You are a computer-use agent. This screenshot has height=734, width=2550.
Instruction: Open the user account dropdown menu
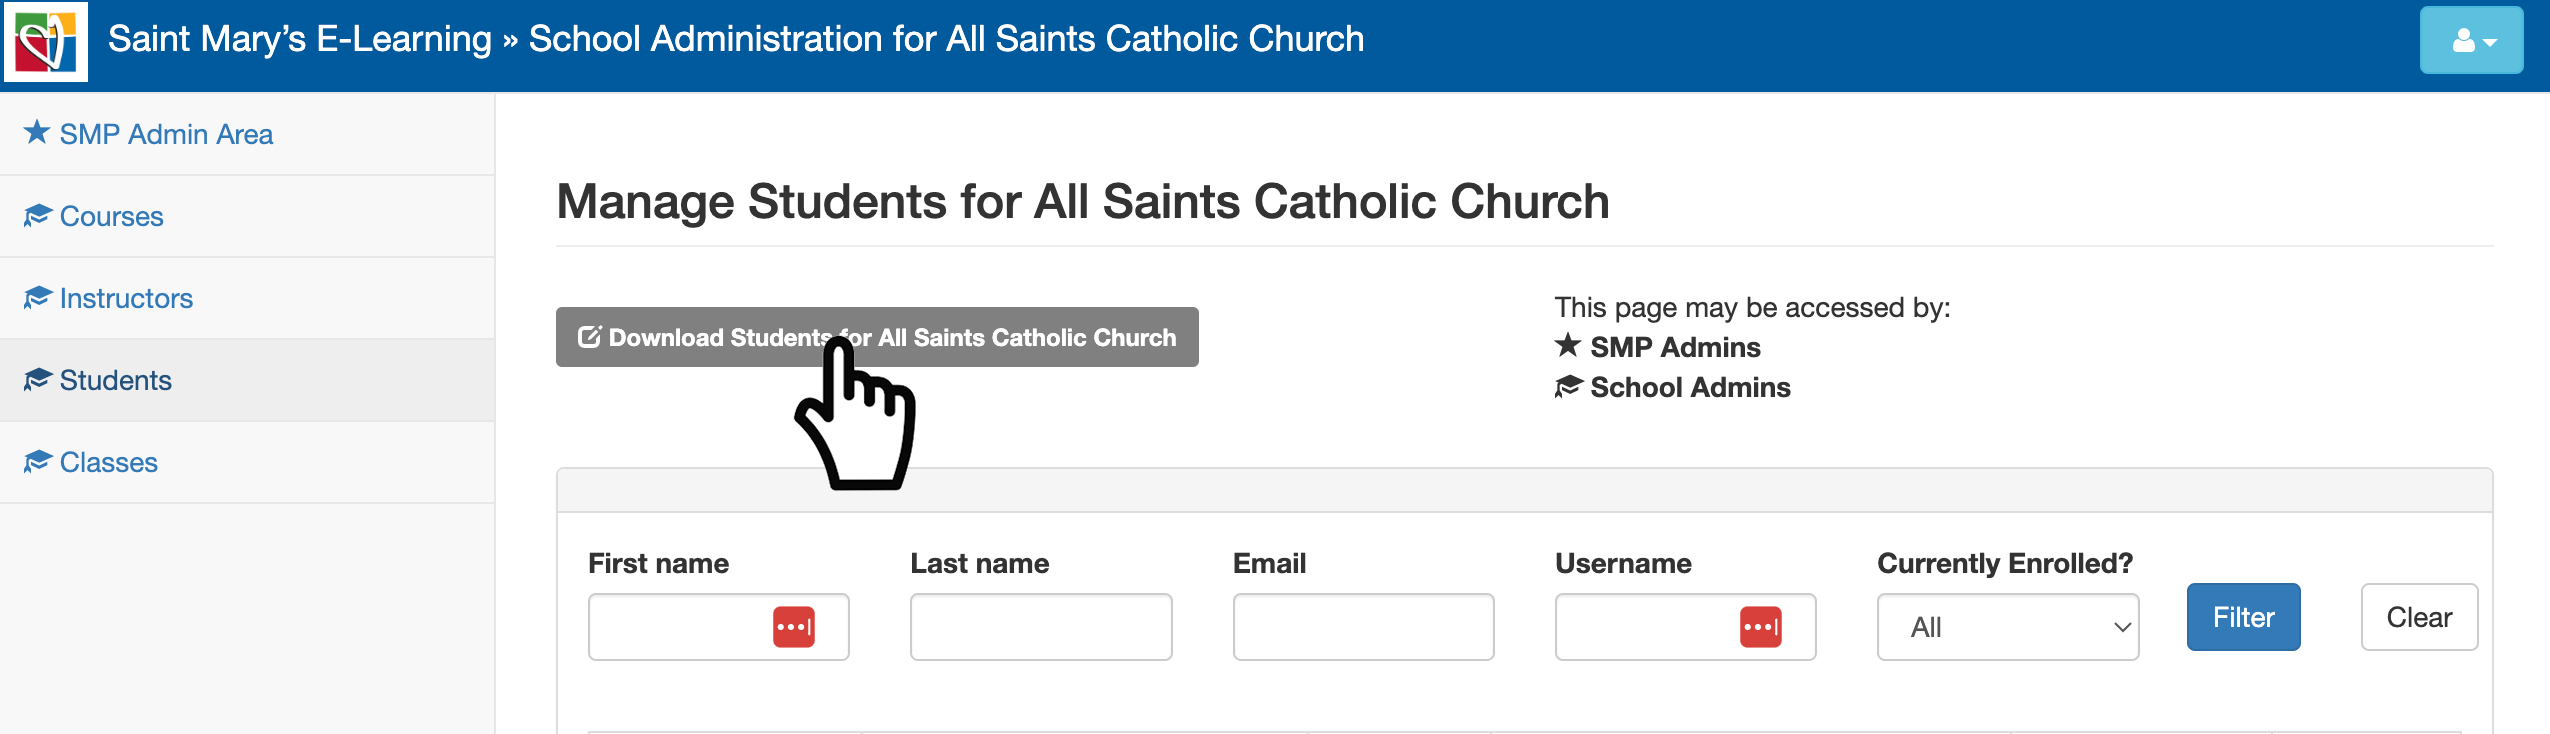pos(2470,40)
